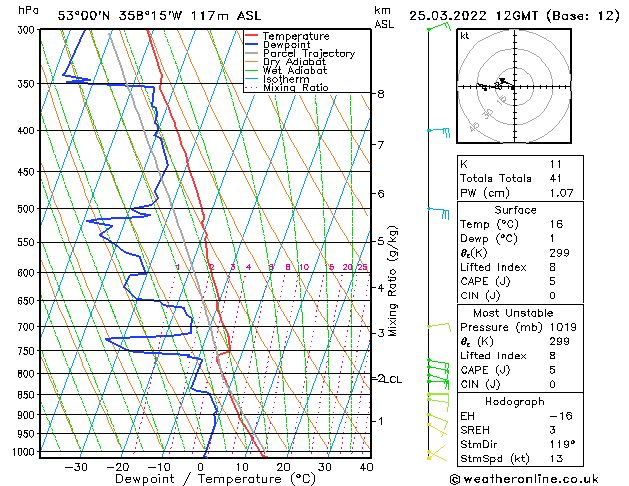Click the 550 hPa pressure label
Viewport: 629px width, 486px height.
[28, 243]
